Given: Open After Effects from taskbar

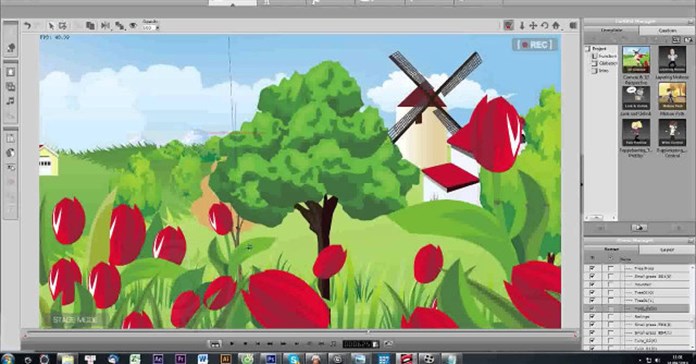Looking at the screenshot, I should pyautogui.click(x=158, y=359).
